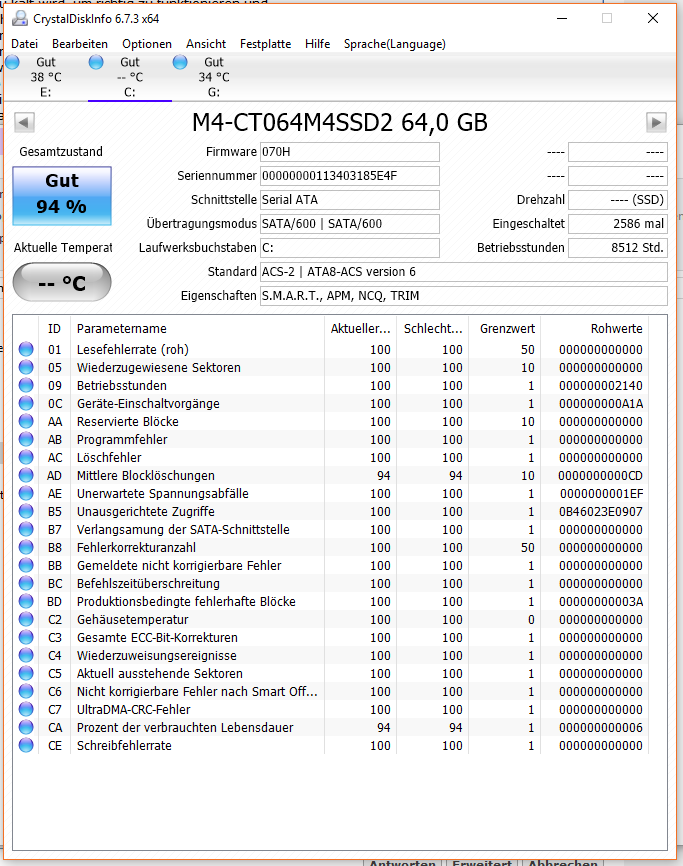
Task: Click status orb of Fehlerkorrekturanzahl row
Action: (x=26, y=547)
